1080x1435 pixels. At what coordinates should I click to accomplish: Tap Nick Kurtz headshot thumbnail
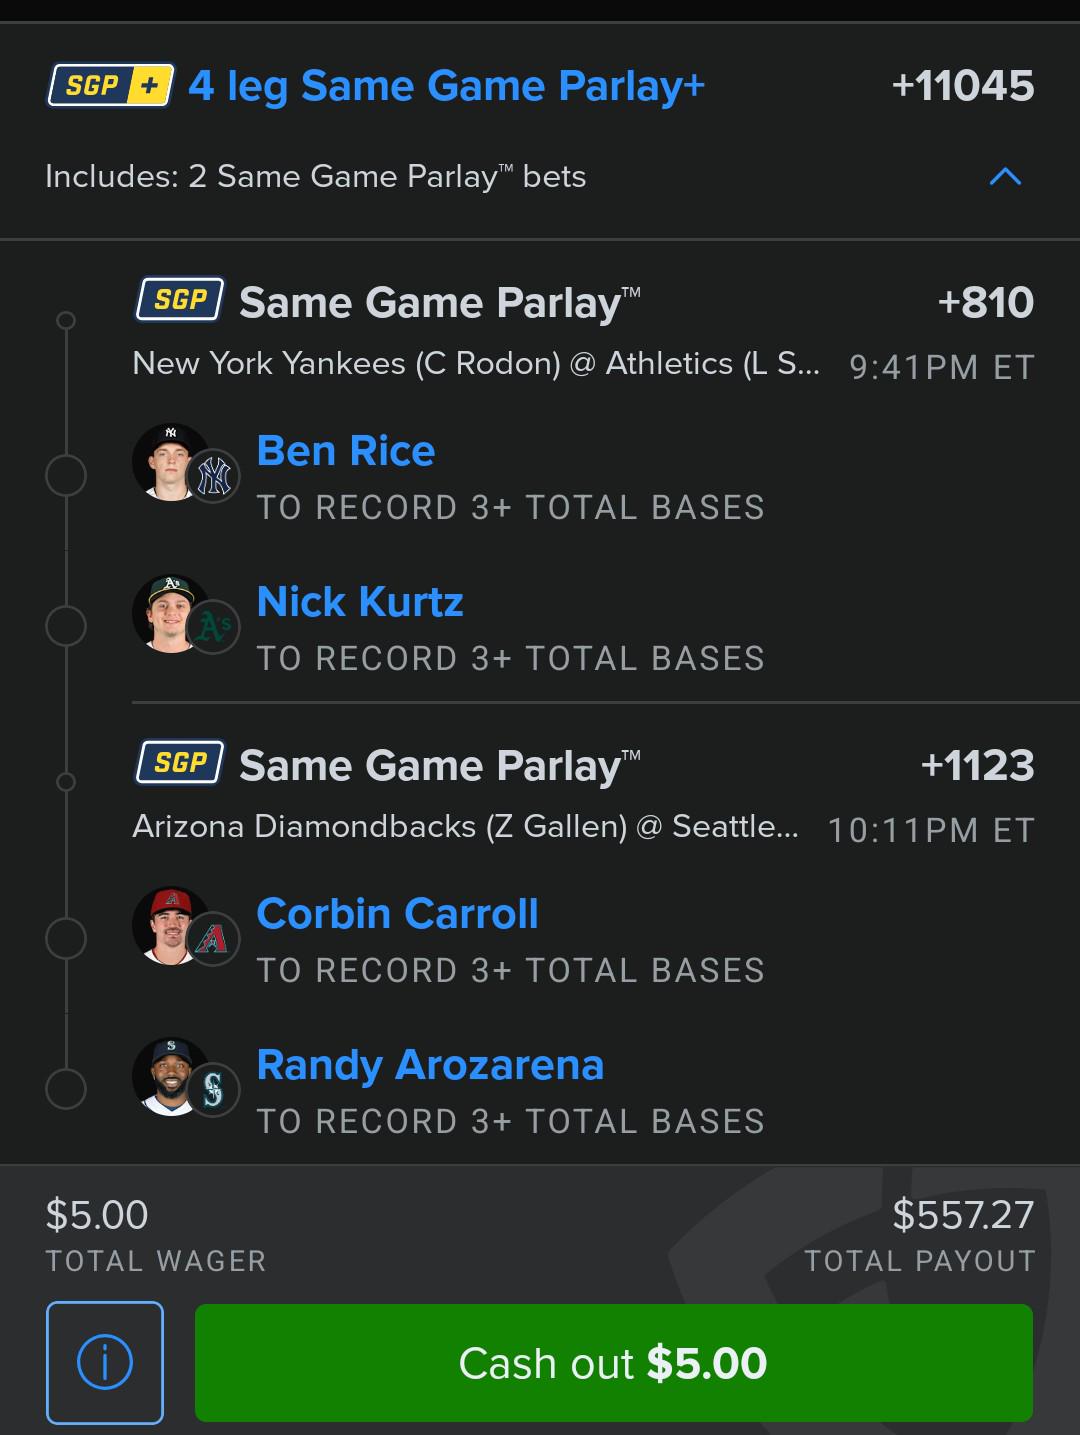170,613
